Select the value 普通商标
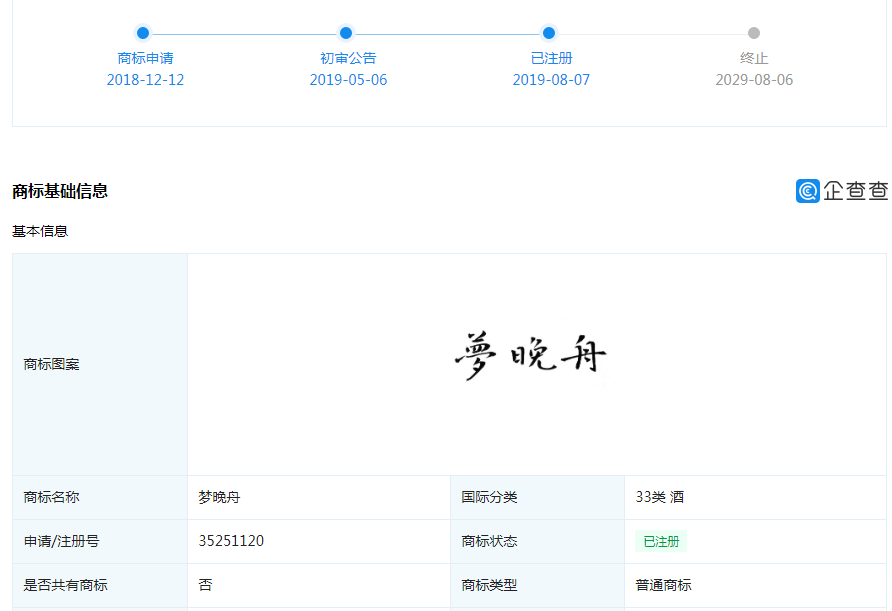Viewport: 892px width, 611px height. (x=663, y=585)
